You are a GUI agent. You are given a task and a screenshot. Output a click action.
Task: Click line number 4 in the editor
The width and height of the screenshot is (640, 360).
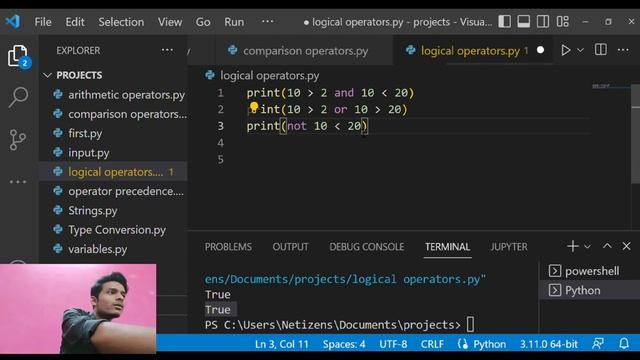[x=220, y=142]
